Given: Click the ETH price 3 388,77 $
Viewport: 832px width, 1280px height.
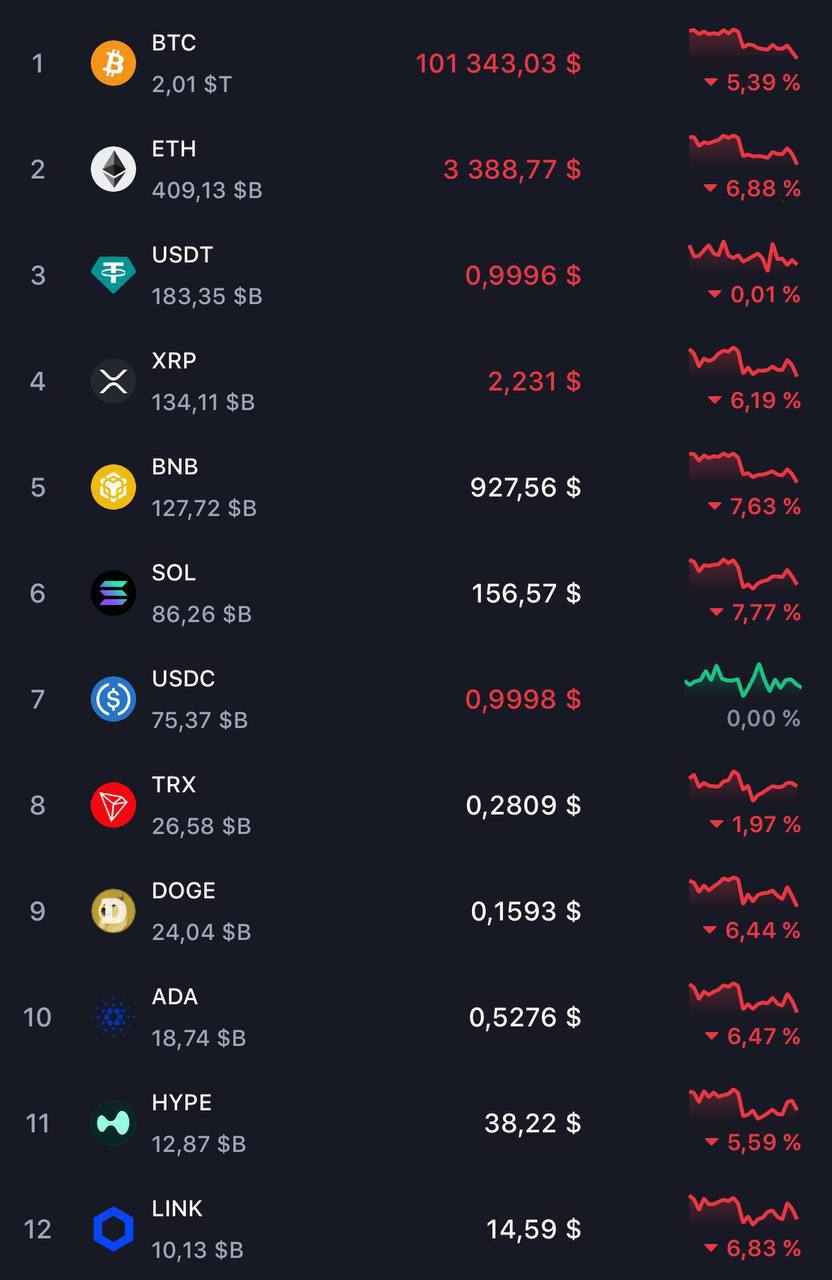Looking at the screenshot, I should click(512, 170).
